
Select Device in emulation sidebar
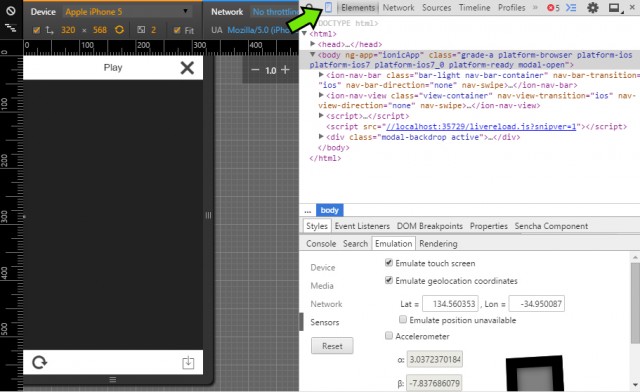(x=322, y=267)
